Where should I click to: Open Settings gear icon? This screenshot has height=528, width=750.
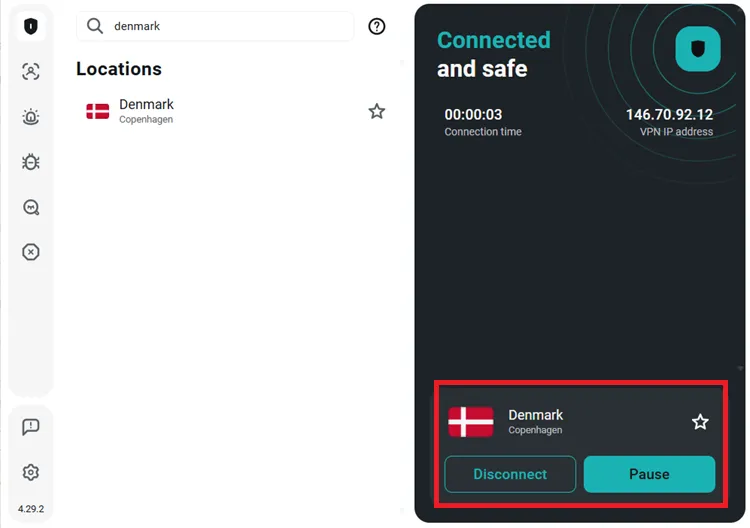[x=31, y=472]
